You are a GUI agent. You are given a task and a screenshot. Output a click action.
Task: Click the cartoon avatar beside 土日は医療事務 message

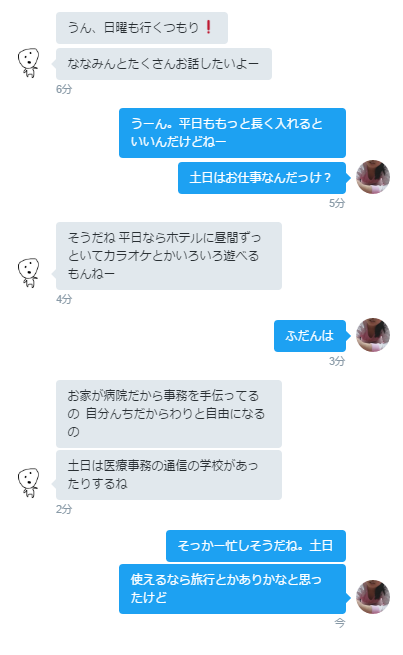click(28, 483)
